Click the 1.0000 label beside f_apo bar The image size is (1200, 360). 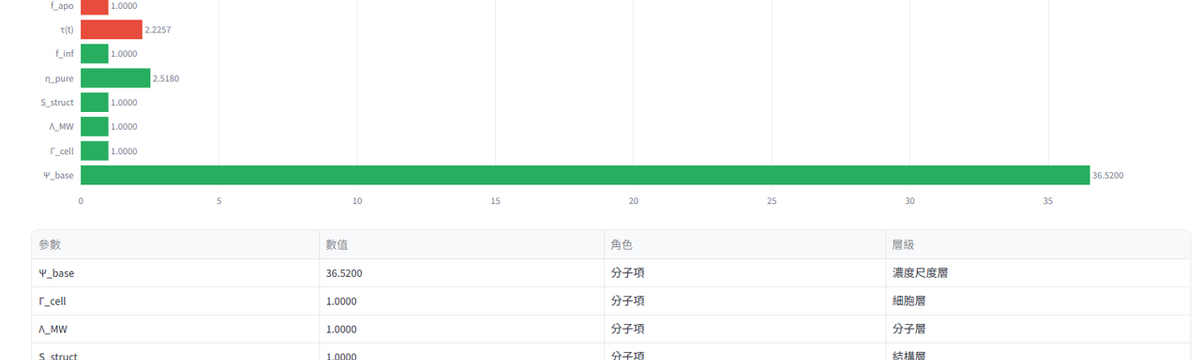point(124,6)
